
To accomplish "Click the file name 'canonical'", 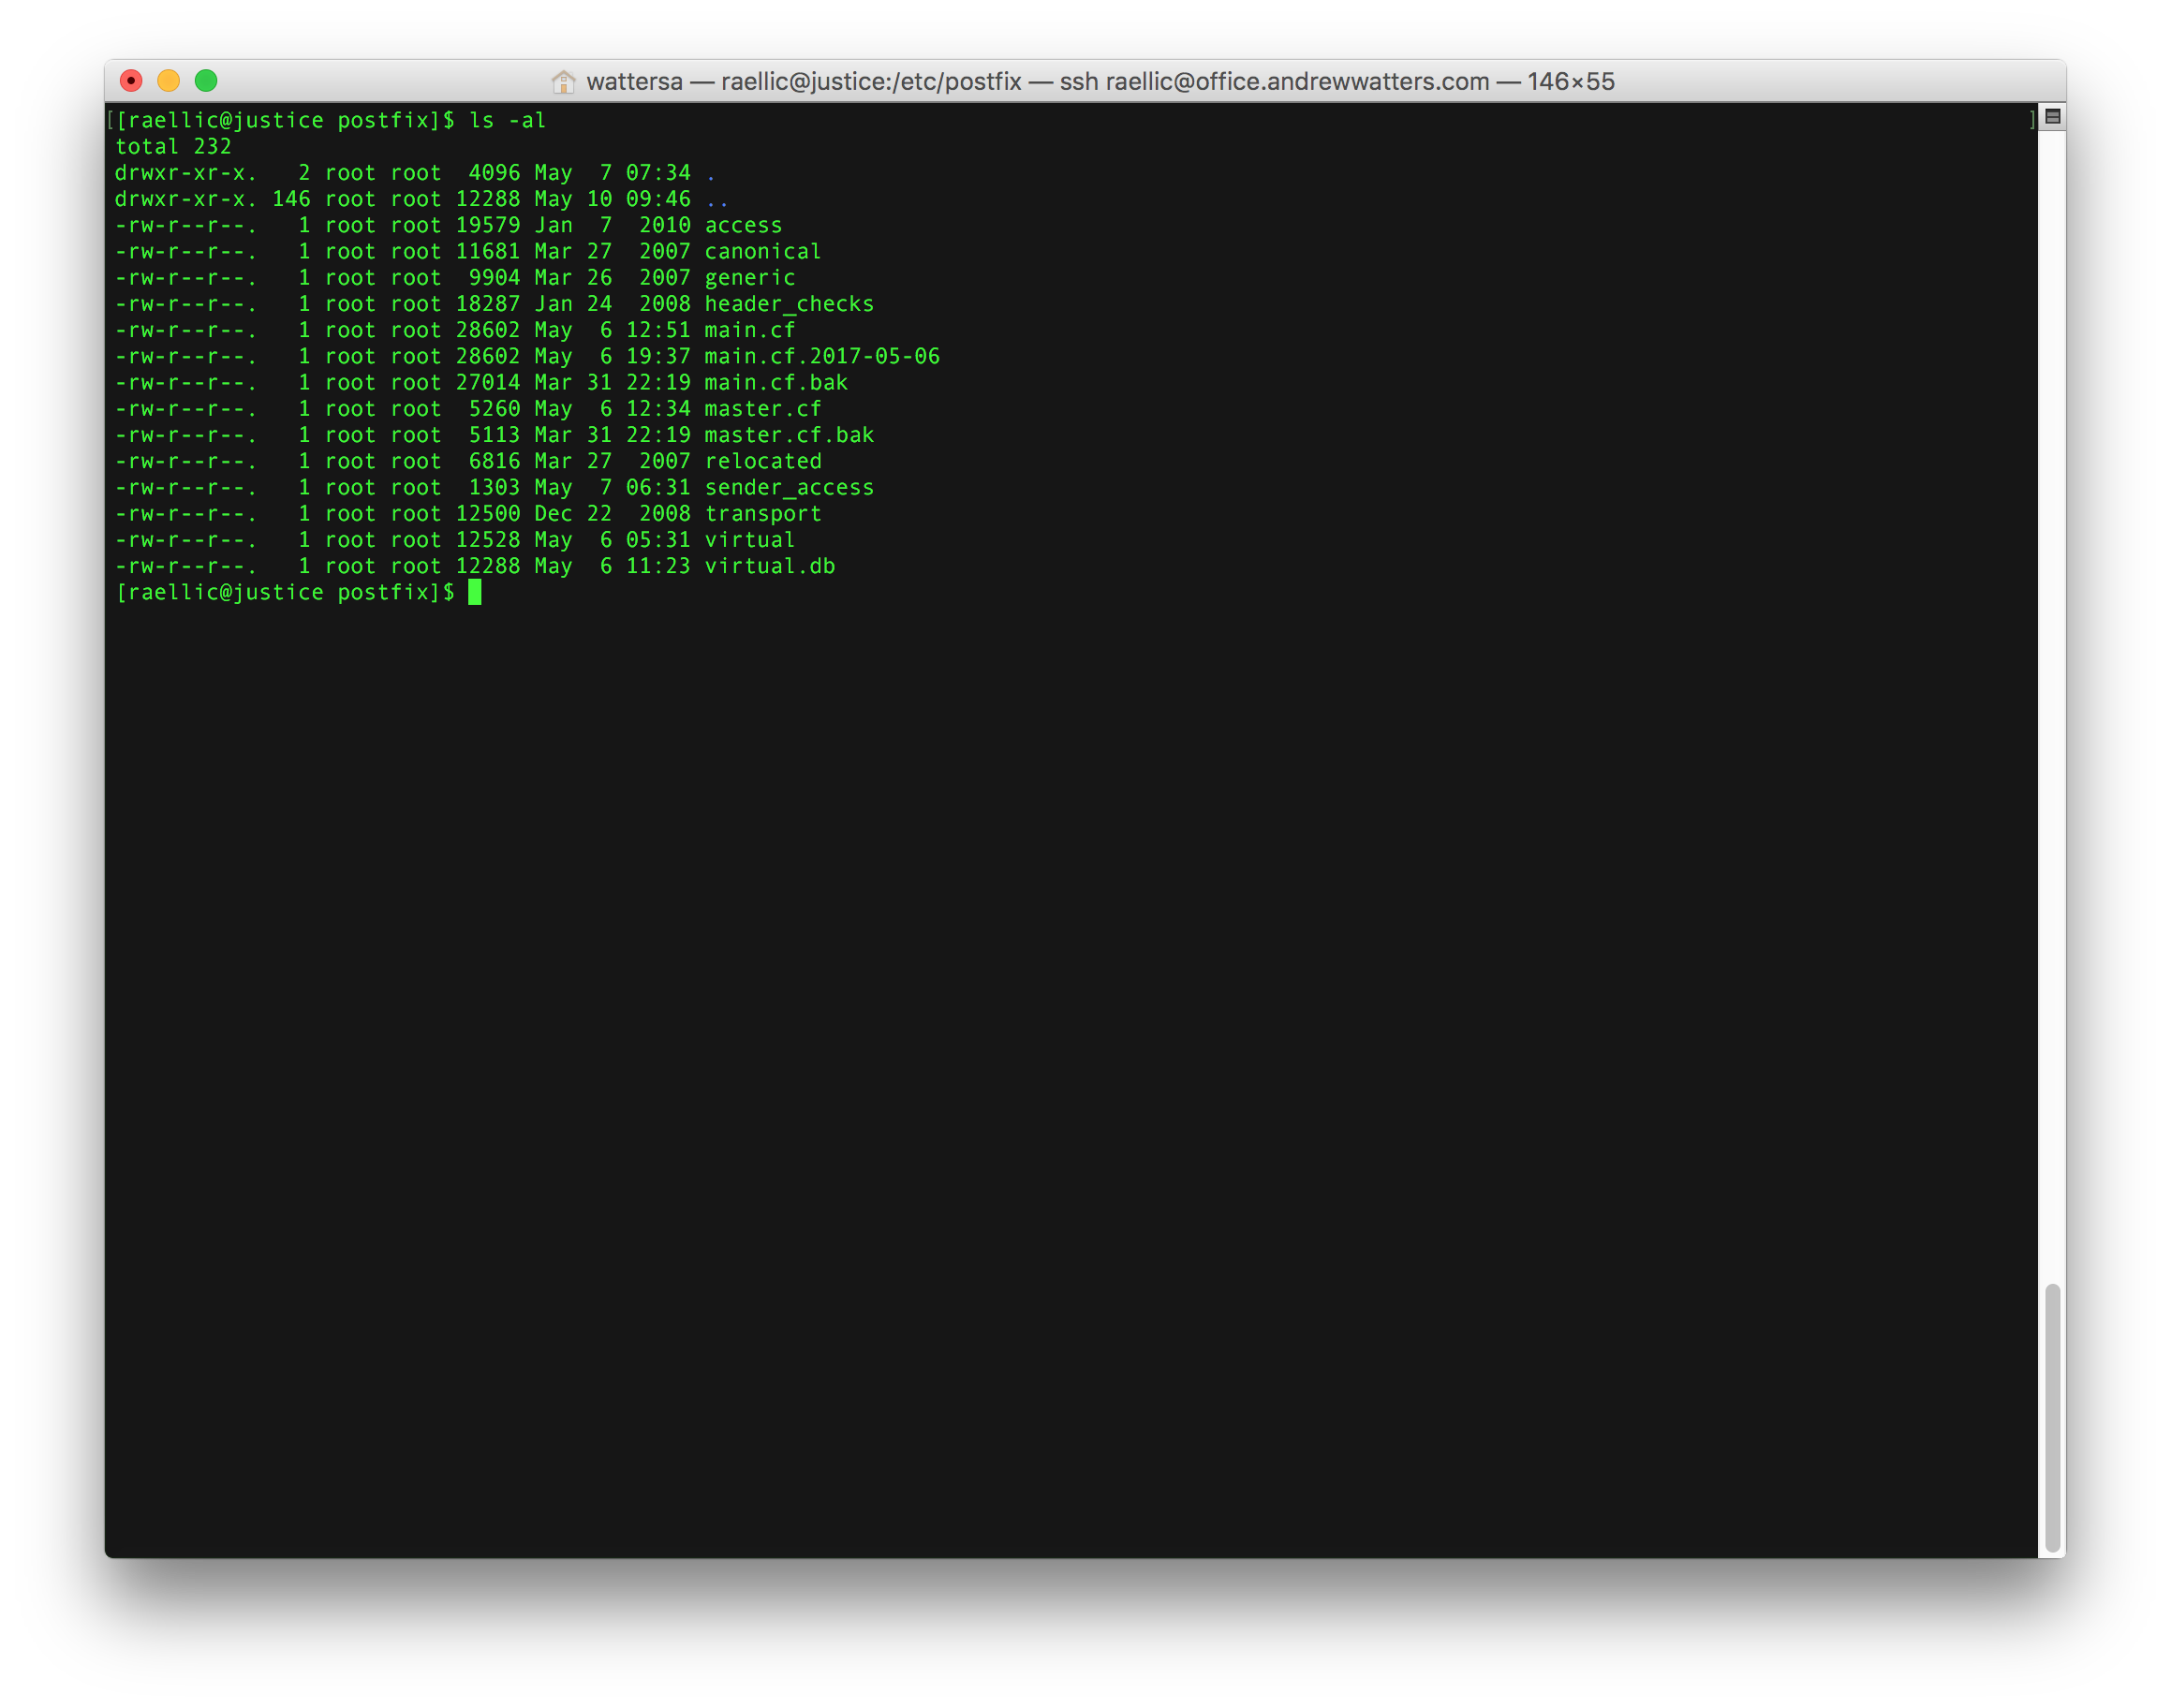I will [x=763, y=252].
